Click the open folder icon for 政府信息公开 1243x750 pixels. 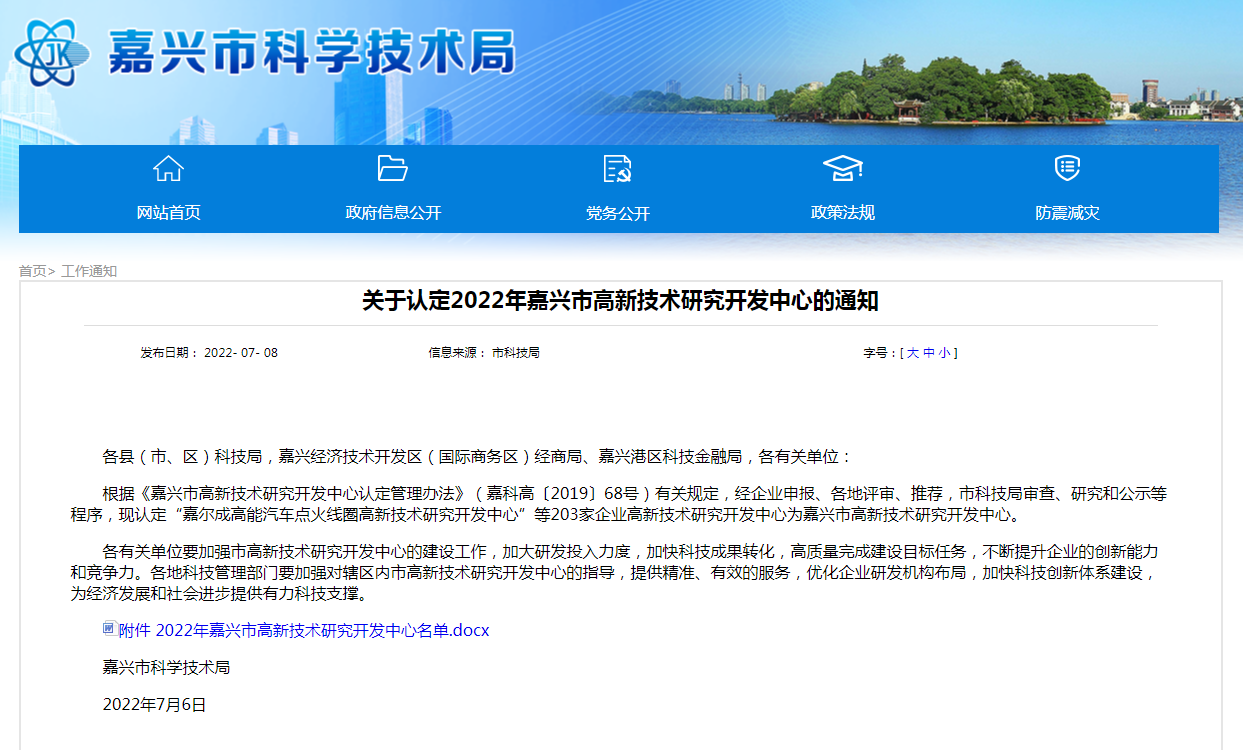tap(393, 169)
